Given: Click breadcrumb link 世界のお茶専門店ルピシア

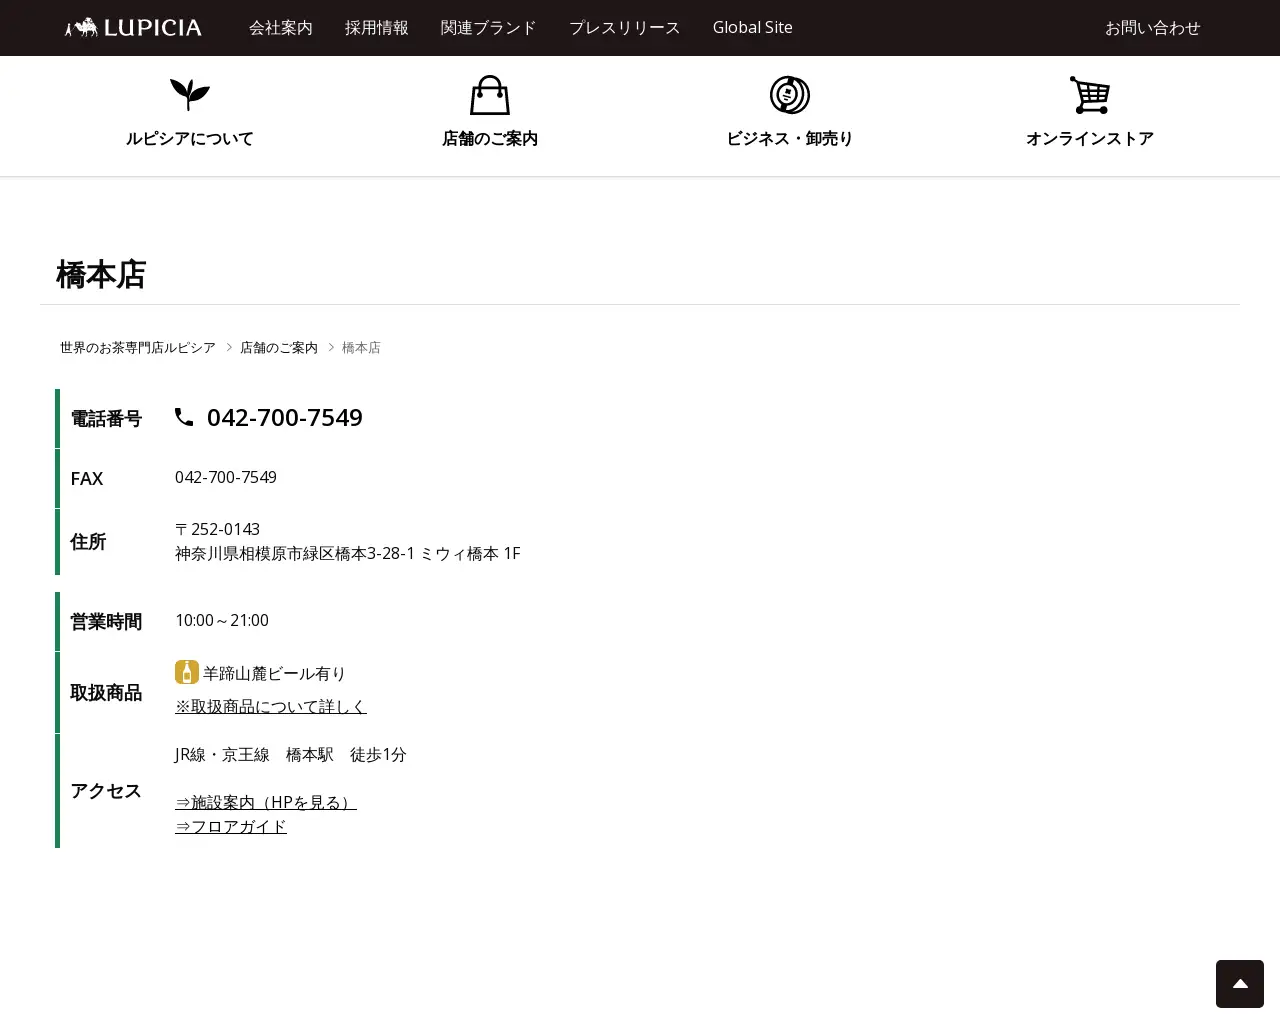Looking at the screenshot, I should (137, 347).
